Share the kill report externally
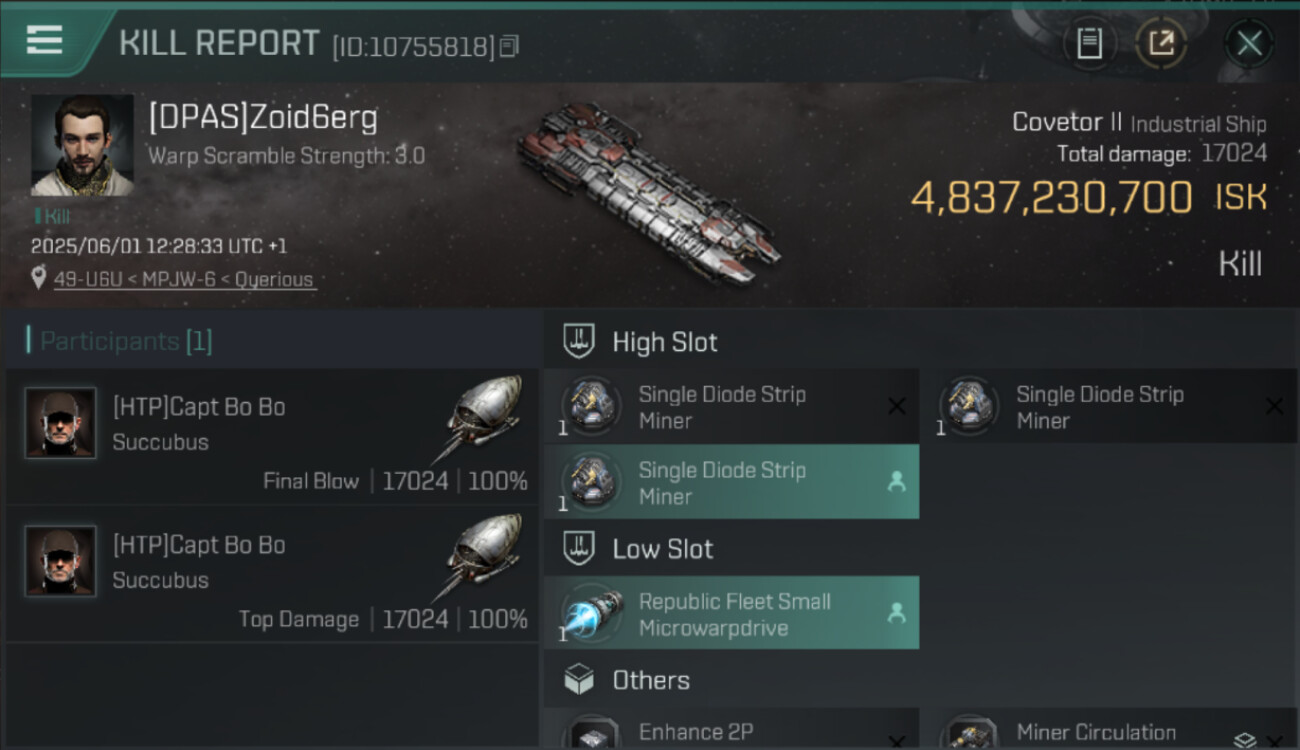This screenshot has width=1300, height=750. (1161, 44)
